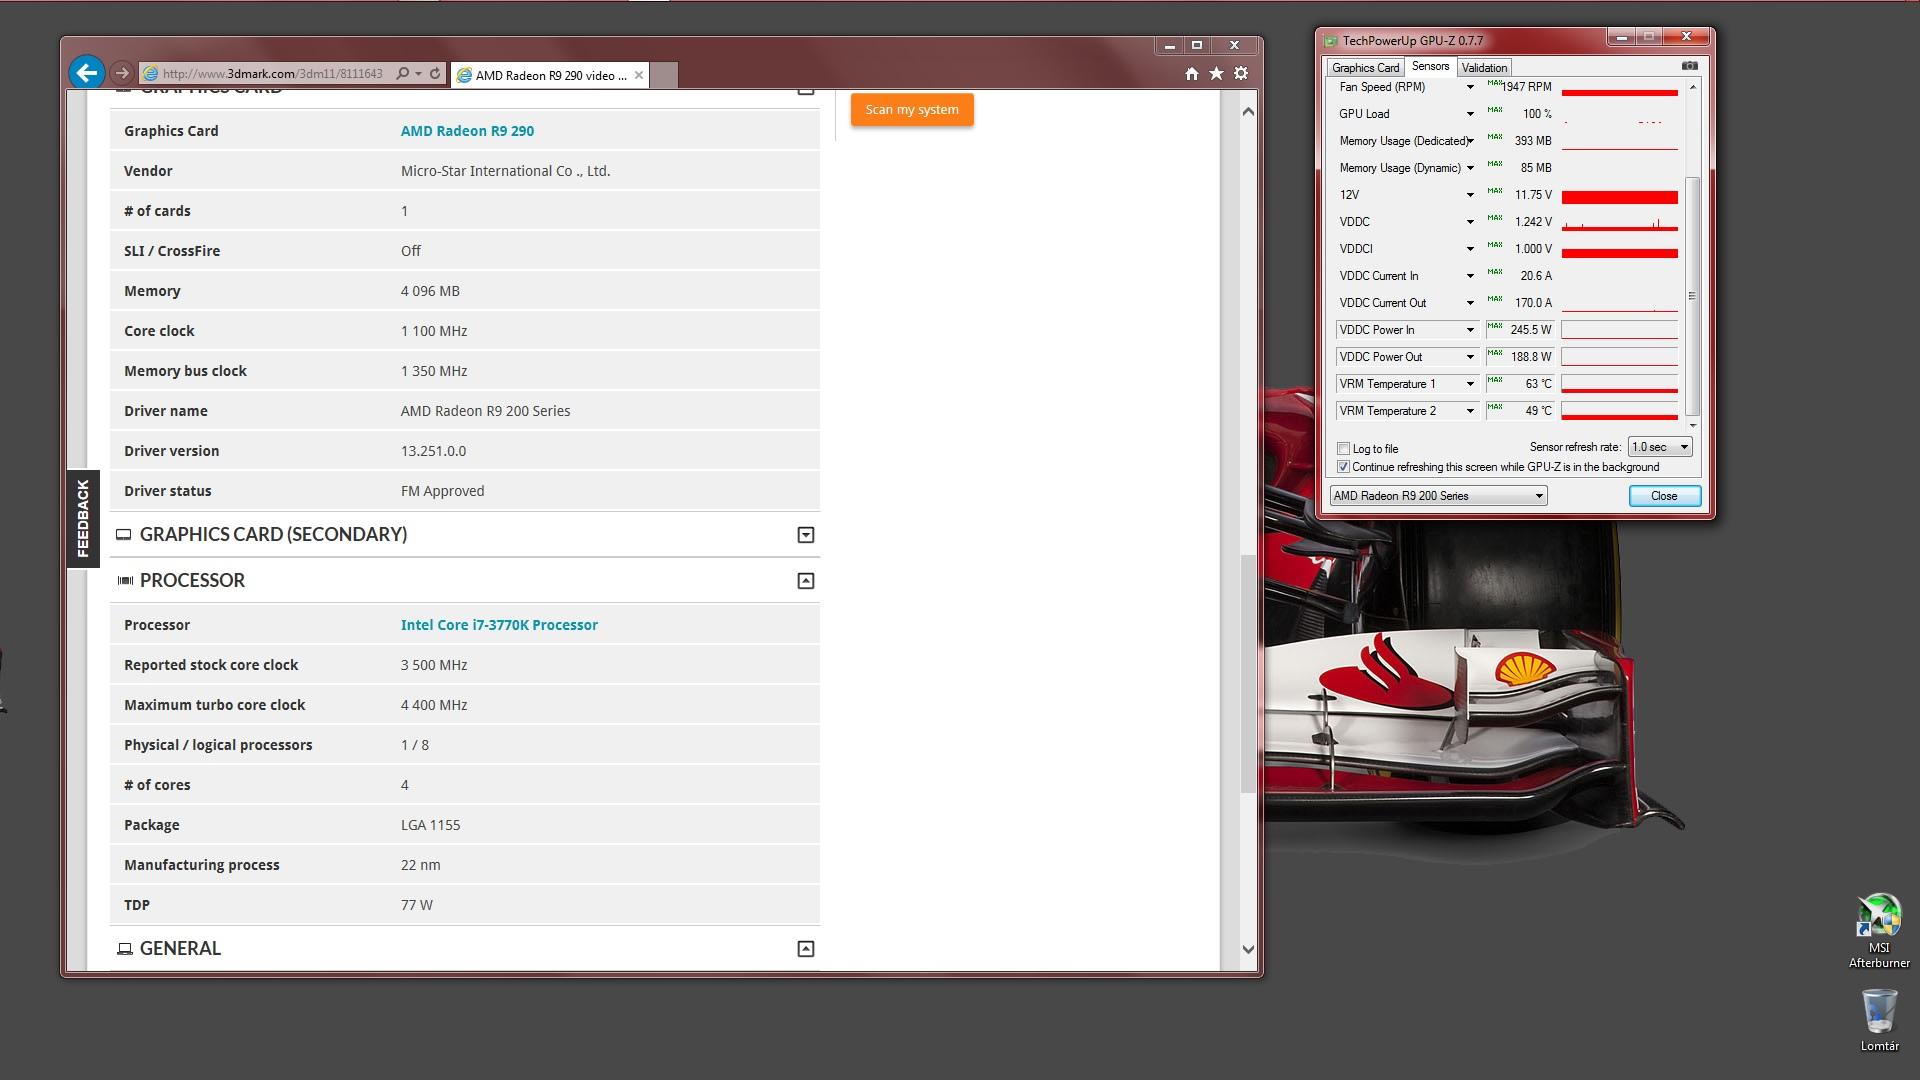1920x1080 pixels.
Task: Open Intel Core i7-3770K Processor link
Action: (x=499, y=625)
